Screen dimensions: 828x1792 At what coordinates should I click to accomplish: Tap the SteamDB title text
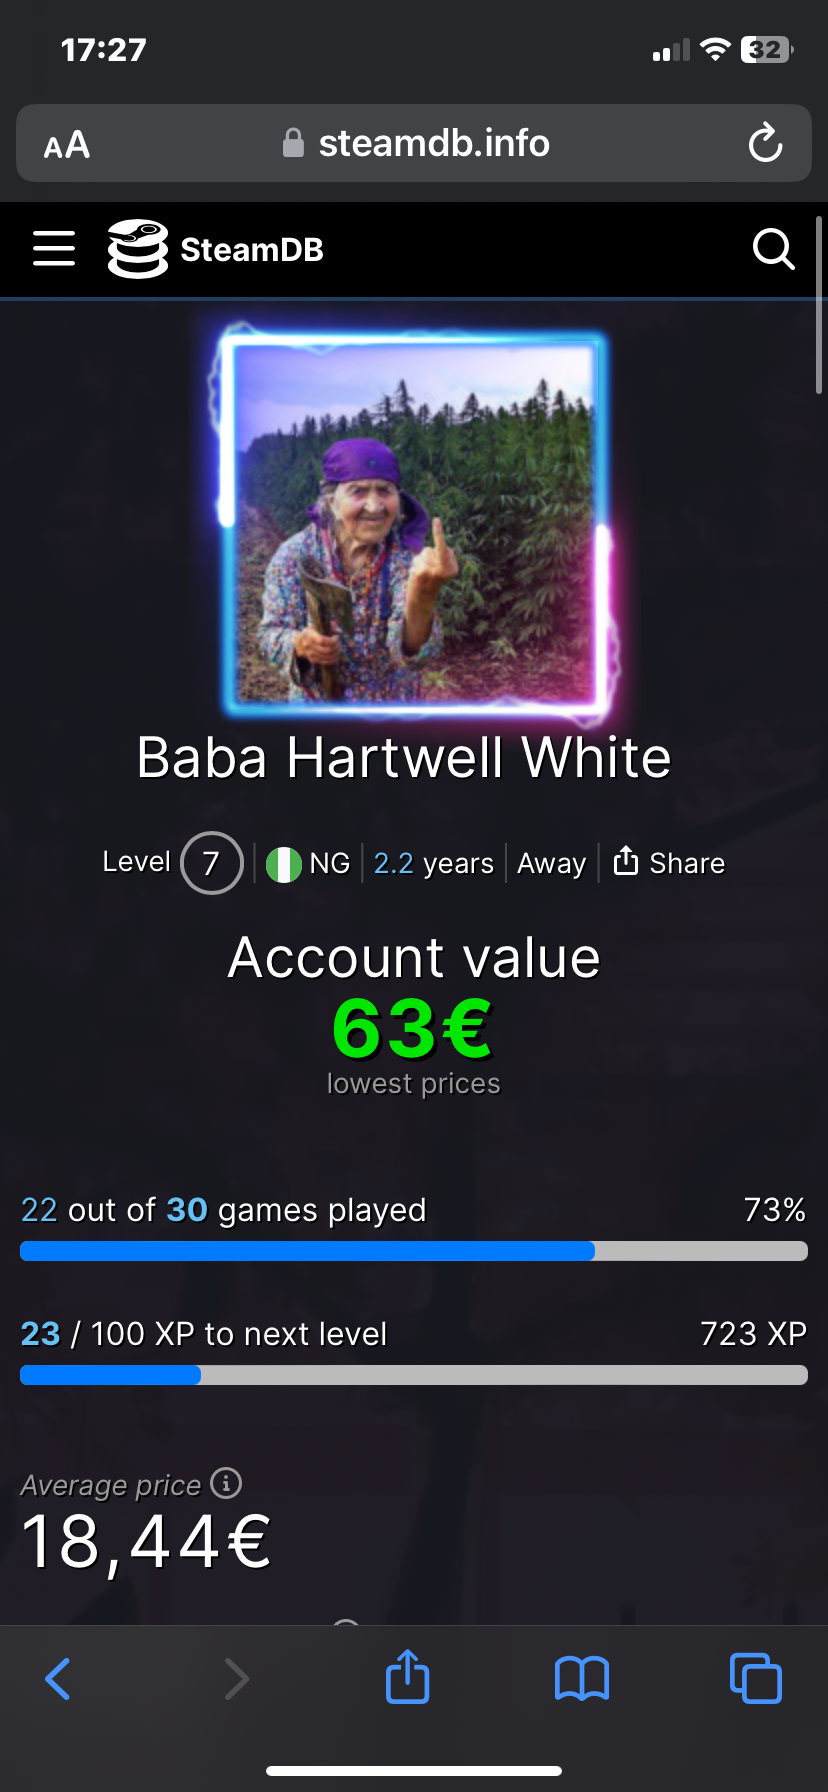tap(252, 250)
